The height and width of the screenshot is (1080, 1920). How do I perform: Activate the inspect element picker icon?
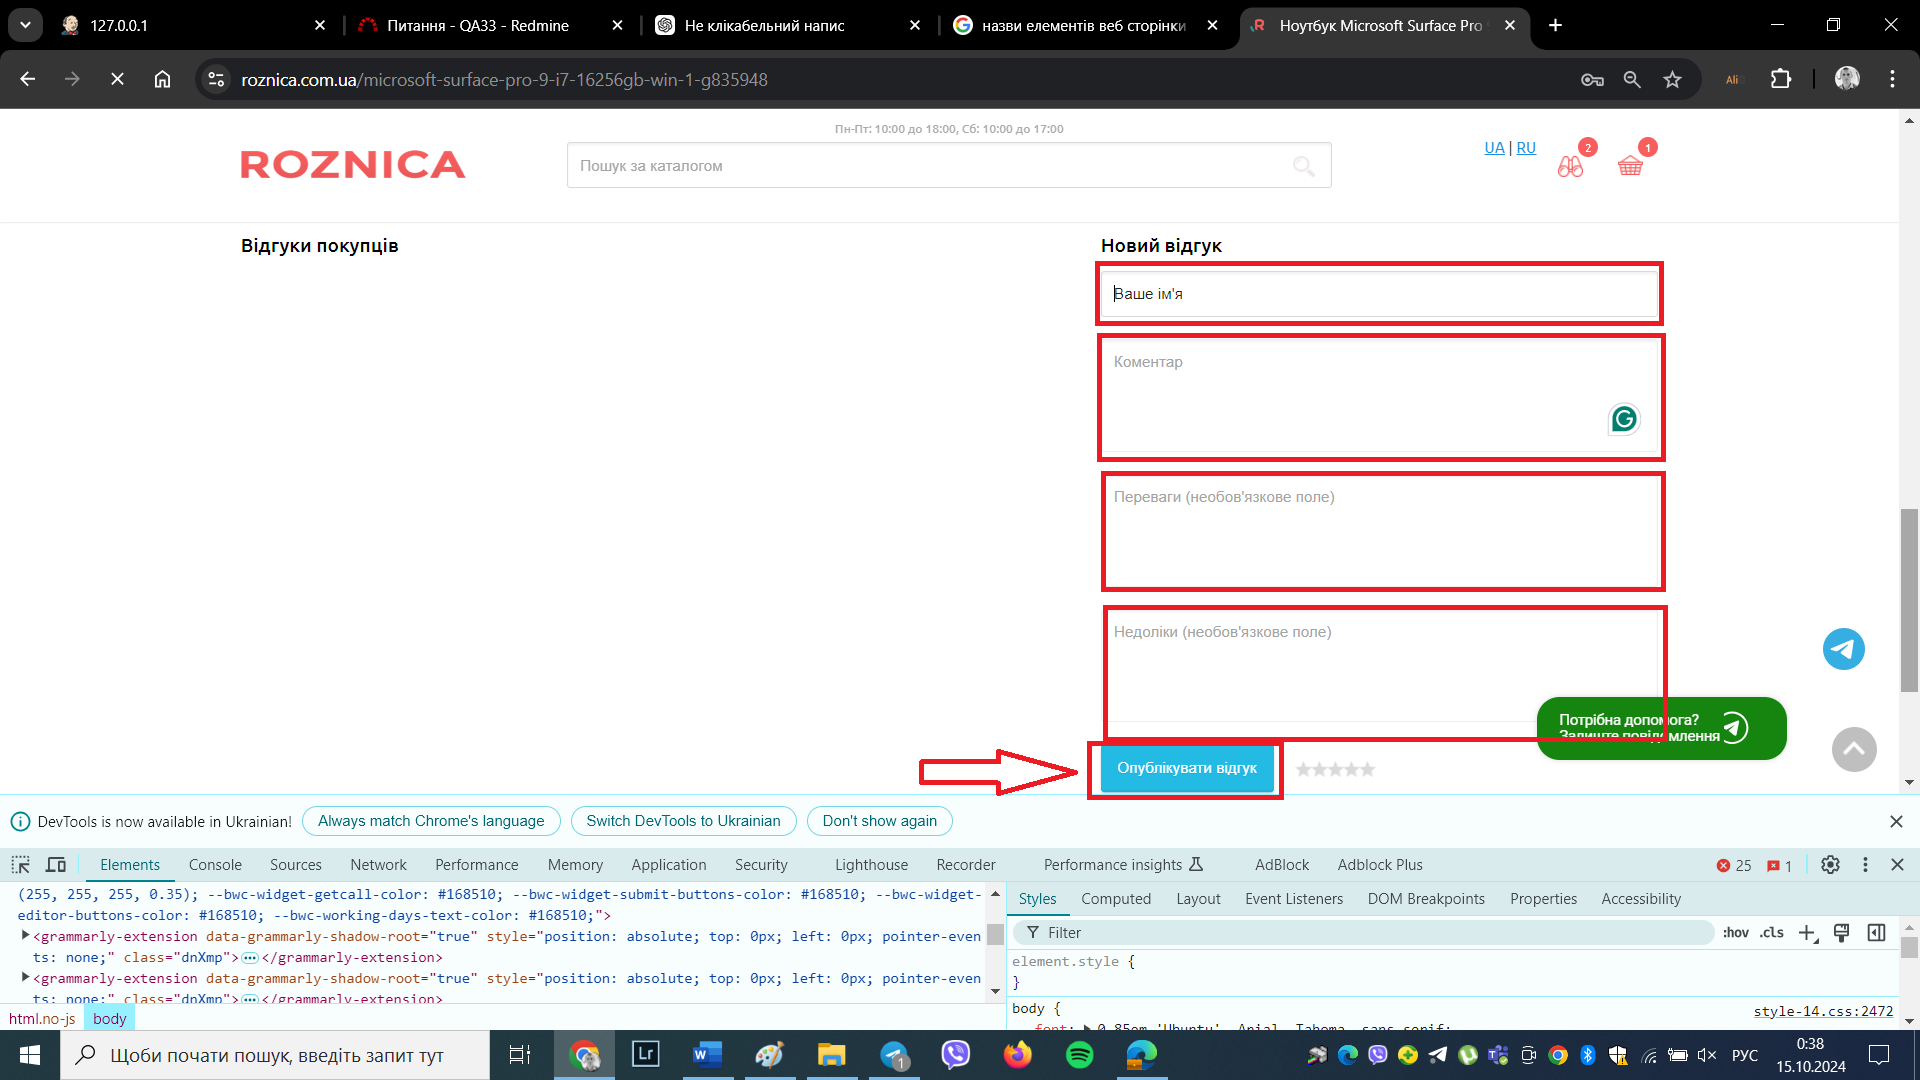[x=21, y=865]
